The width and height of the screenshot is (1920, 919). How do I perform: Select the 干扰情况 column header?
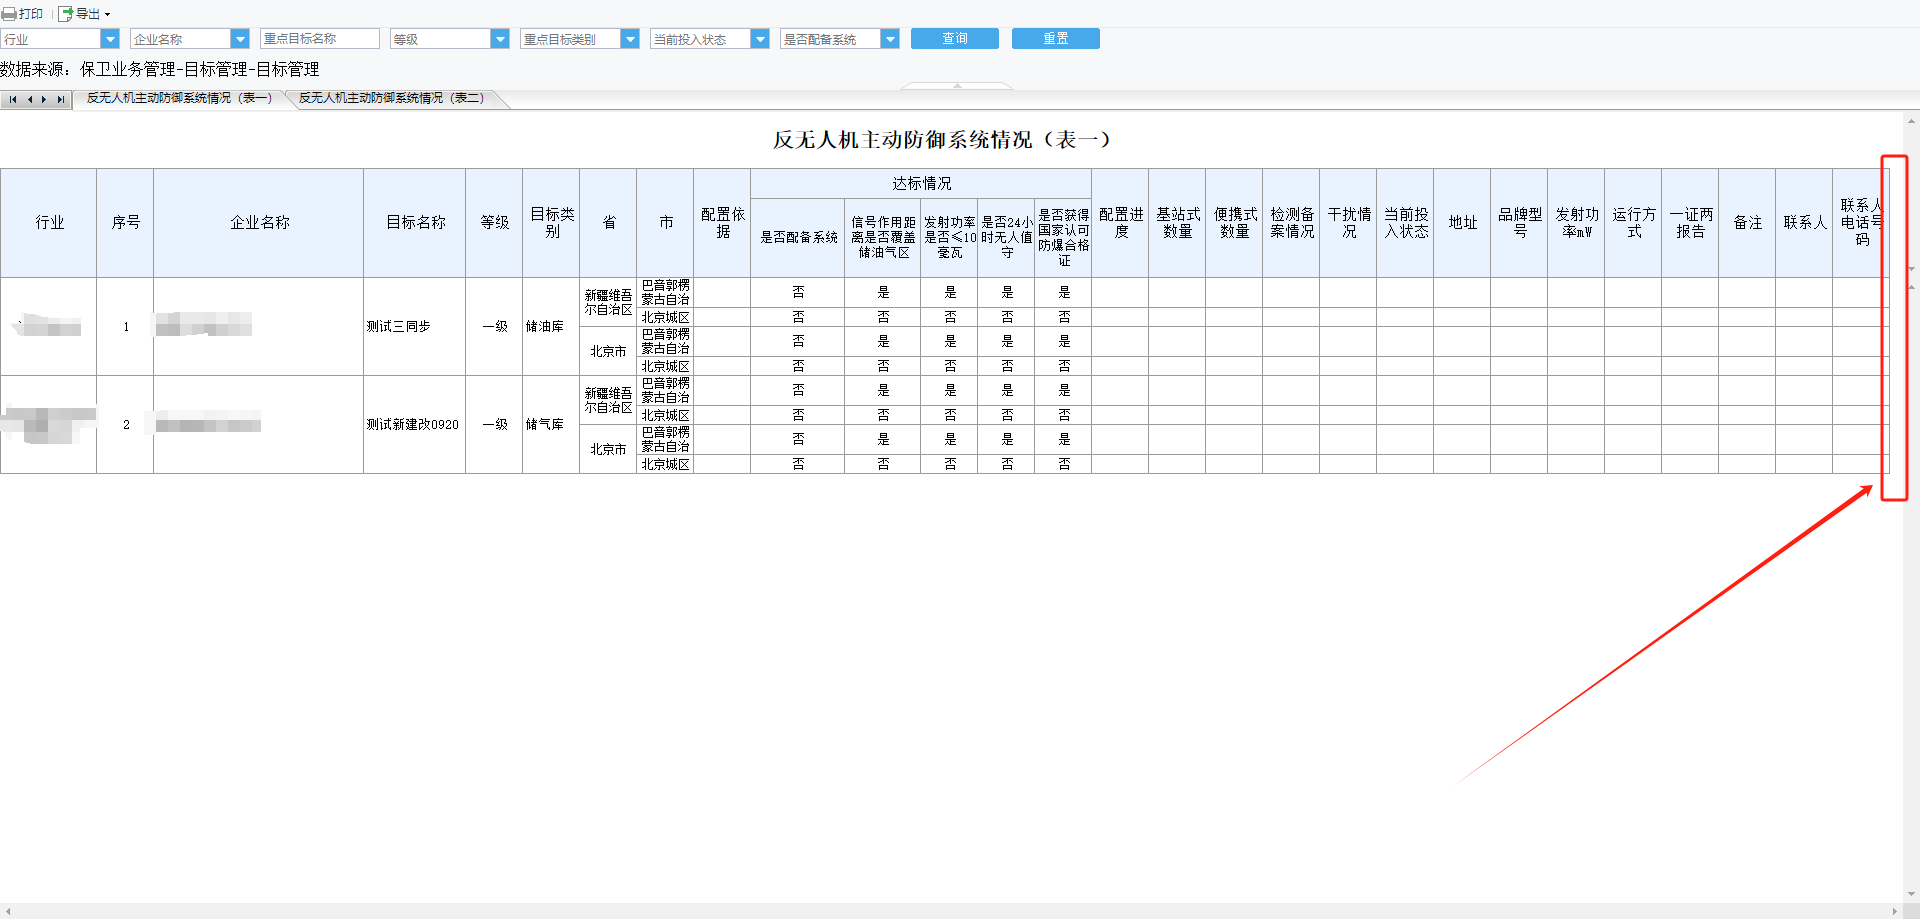click(x=1348, y=223)
